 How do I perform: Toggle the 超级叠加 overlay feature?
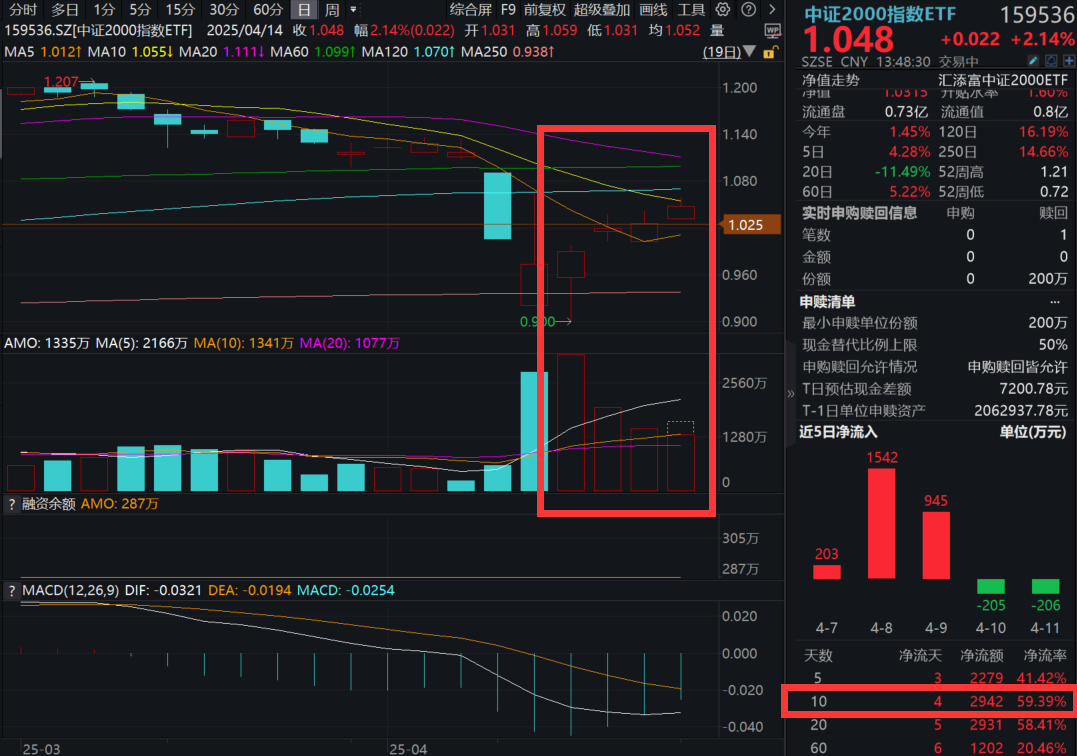[601, 9]
